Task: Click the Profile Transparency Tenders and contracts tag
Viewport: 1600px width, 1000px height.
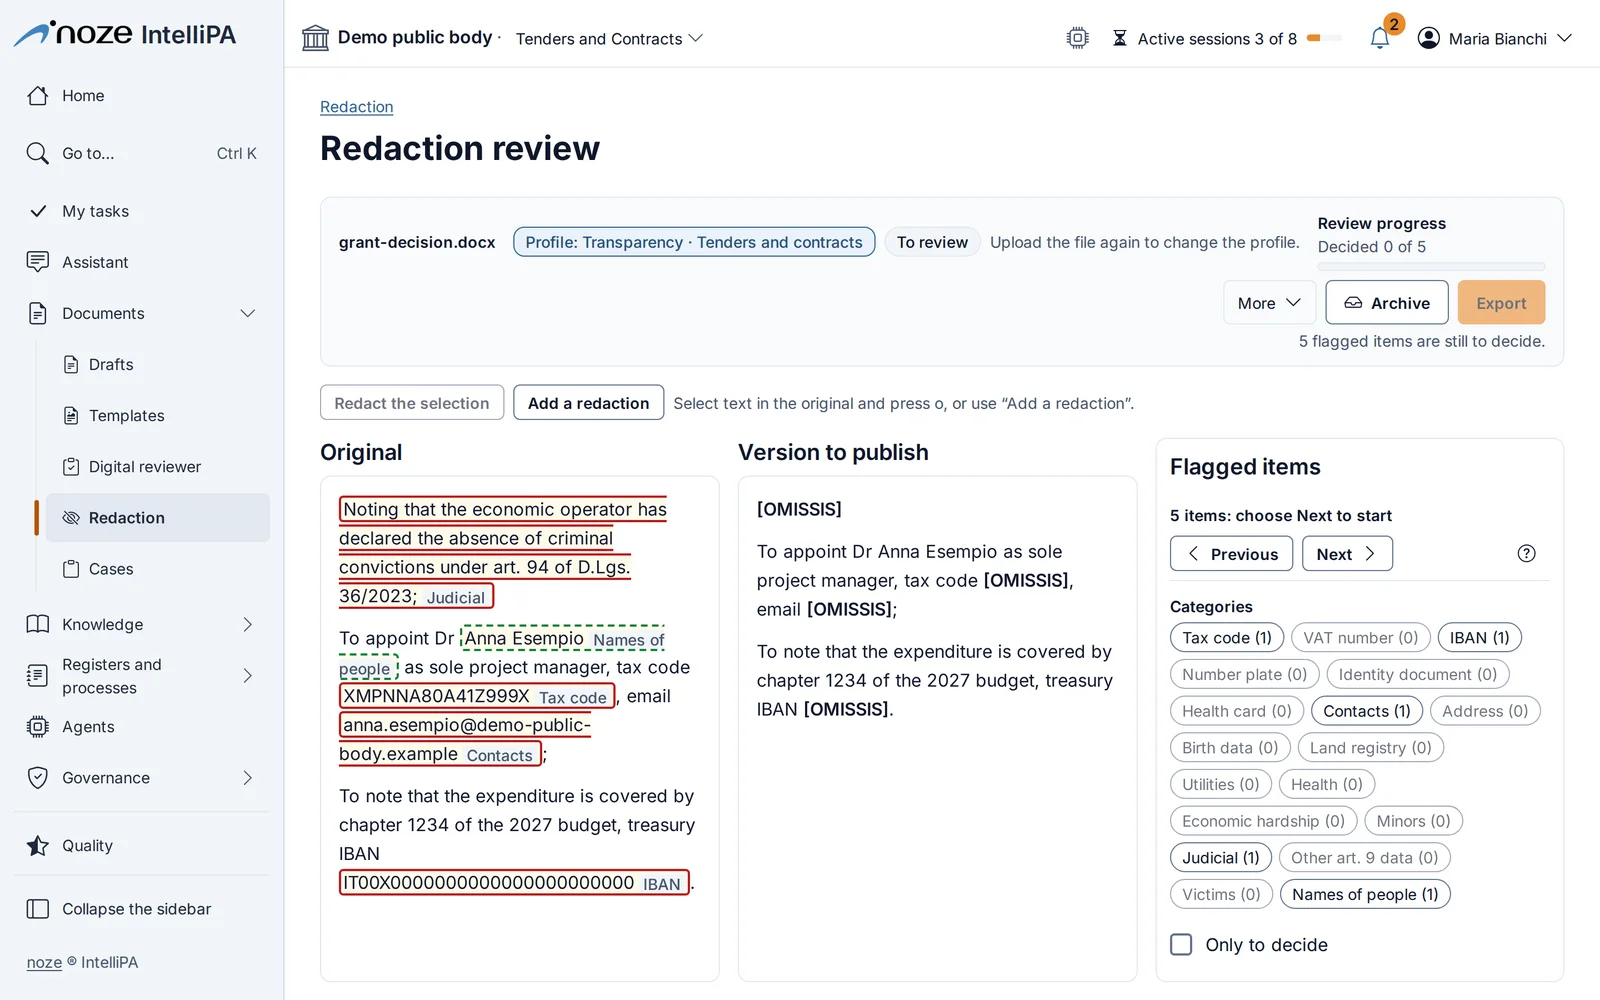Action: coord(694,242)
